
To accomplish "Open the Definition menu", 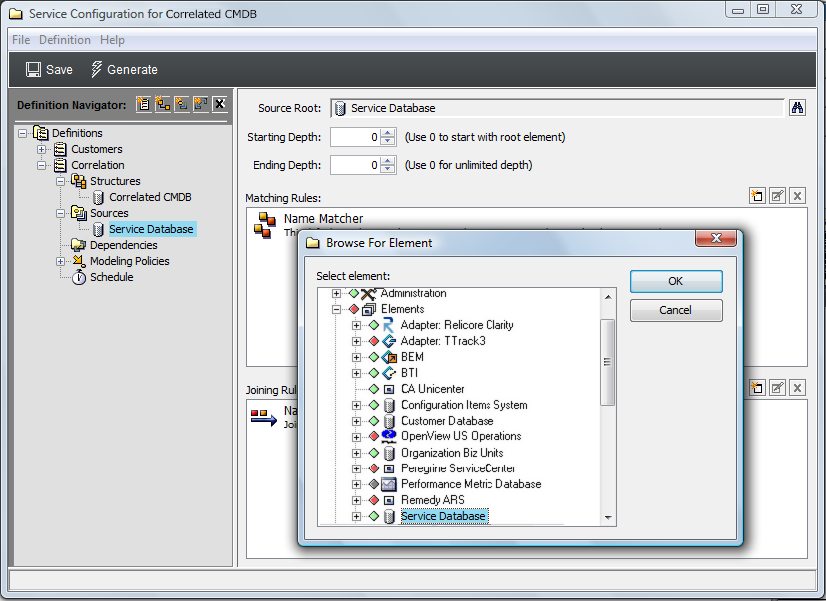I will (x=65, y=40).
